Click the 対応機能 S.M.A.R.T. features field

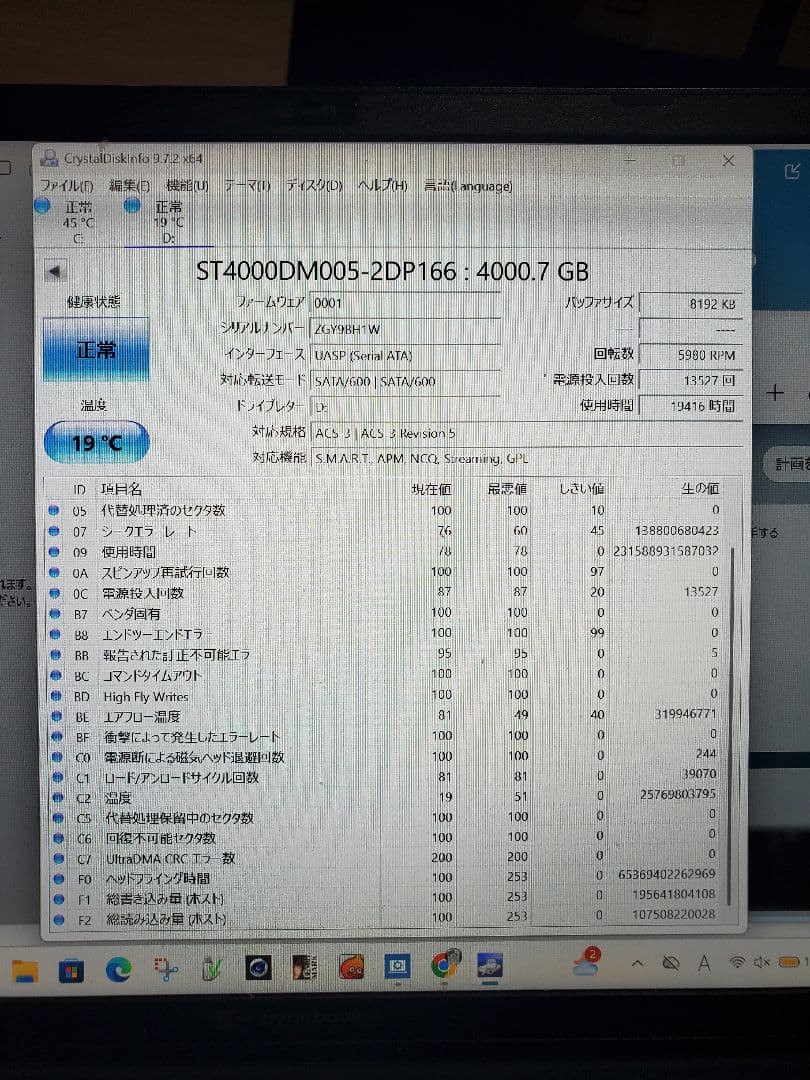526,458
